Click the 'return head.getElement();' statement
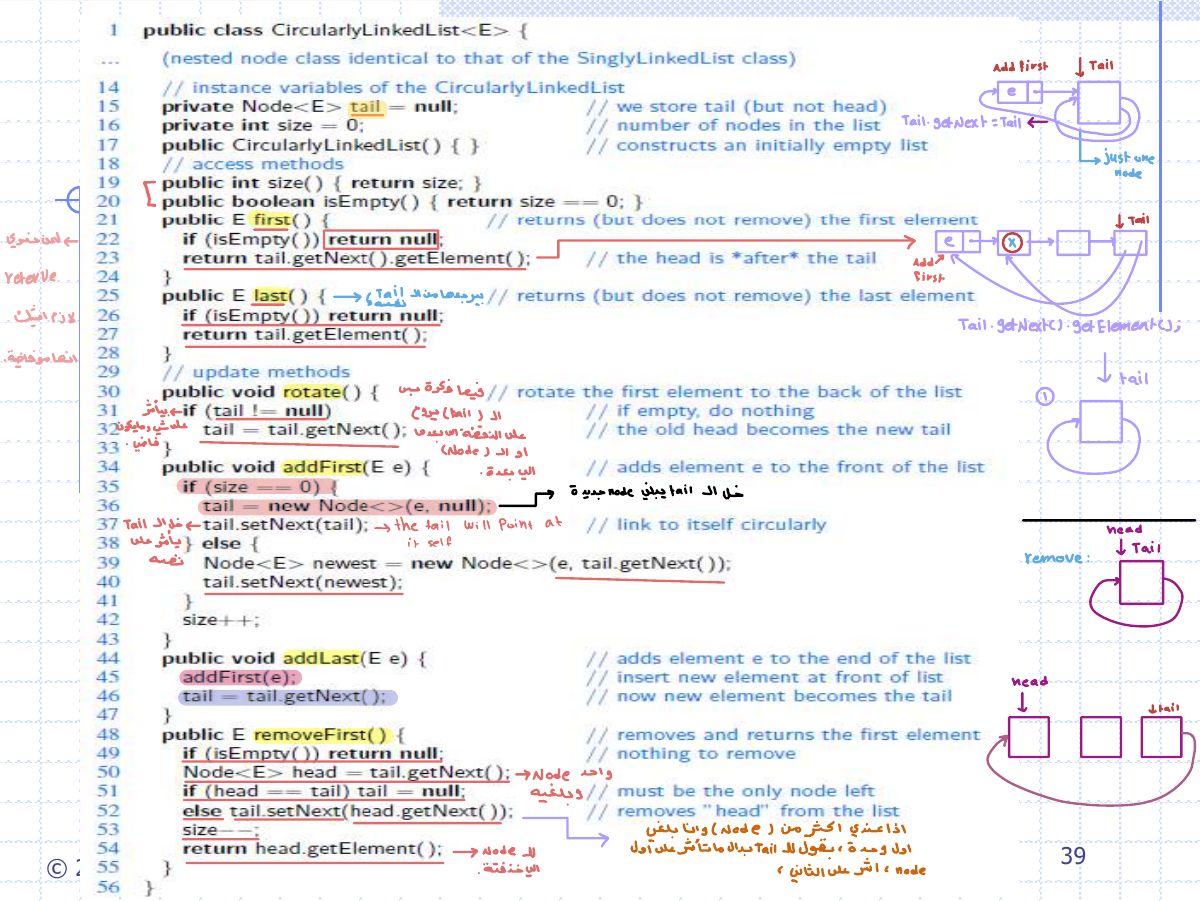This screenshot has width=1200, height=901. [312, 849]
